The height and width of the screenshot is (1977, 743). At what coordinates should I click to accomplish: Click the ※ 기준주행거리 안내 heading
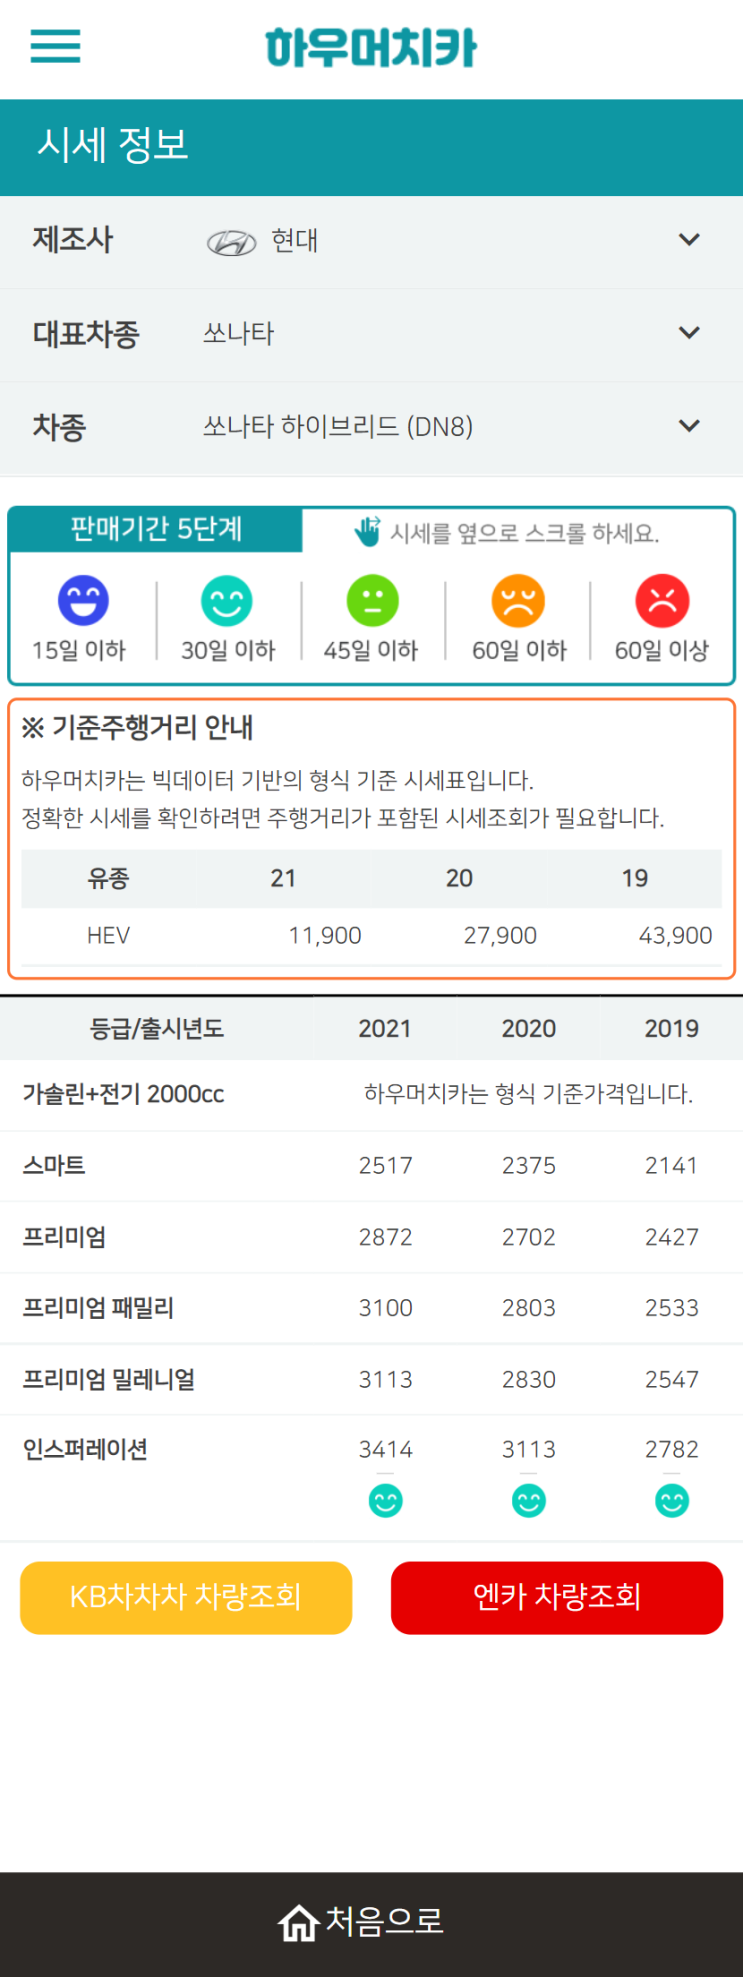point(137,727)
